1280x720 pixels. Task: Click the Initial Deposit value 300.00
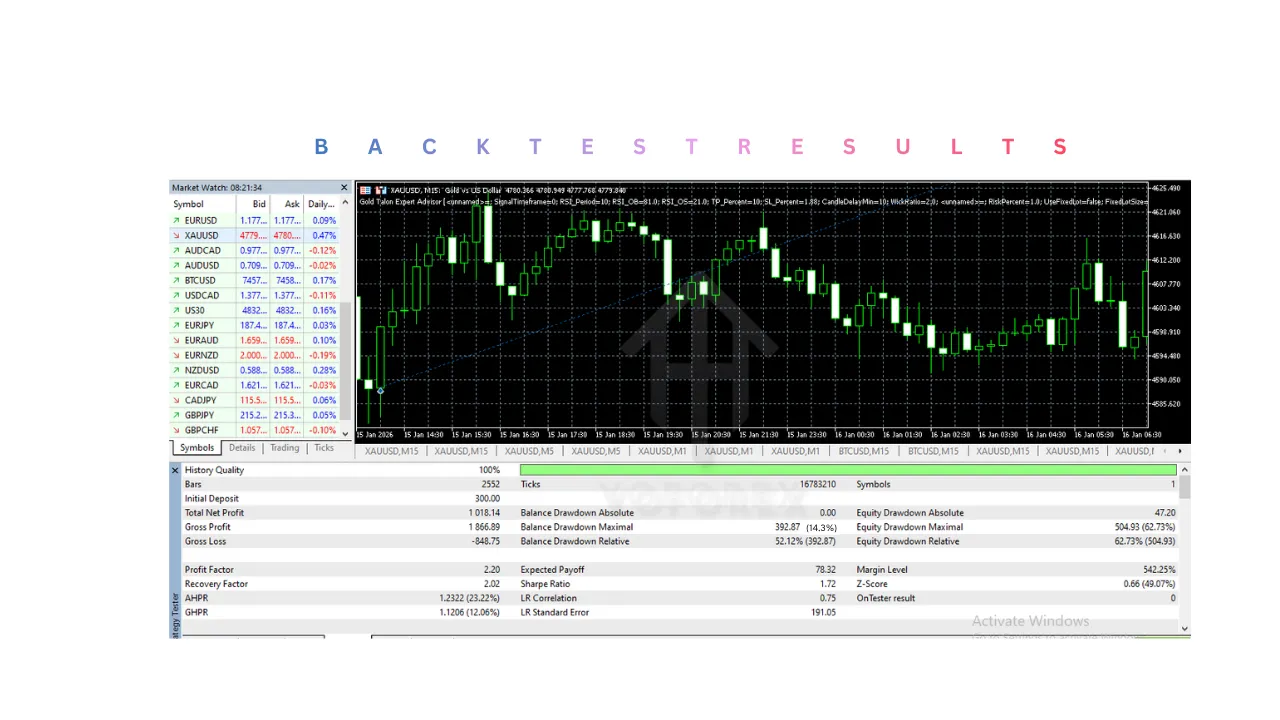click(487, 499)
